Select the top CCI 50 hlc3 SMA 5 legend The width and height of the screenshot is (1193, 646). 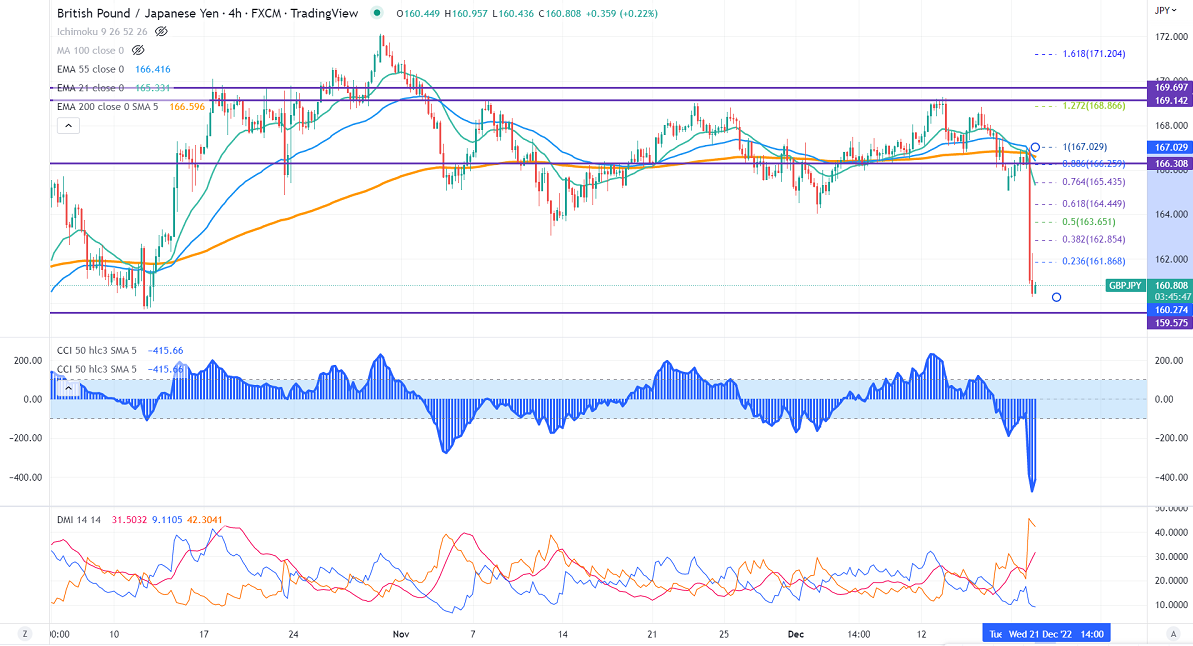click(97, 351)
